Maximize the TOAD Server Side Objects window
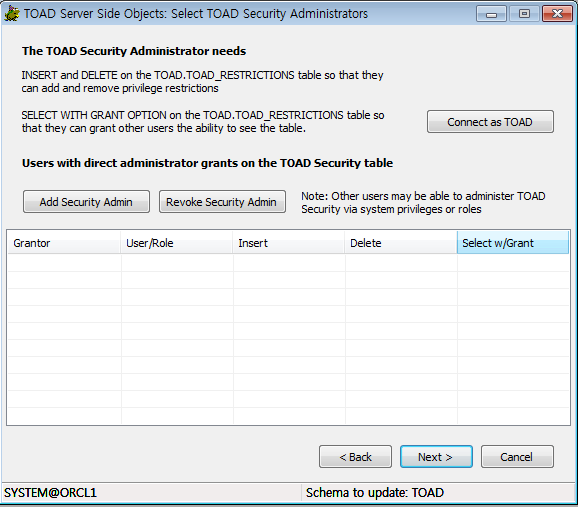This screenshot has width=578, height=507. click(524, 14)
